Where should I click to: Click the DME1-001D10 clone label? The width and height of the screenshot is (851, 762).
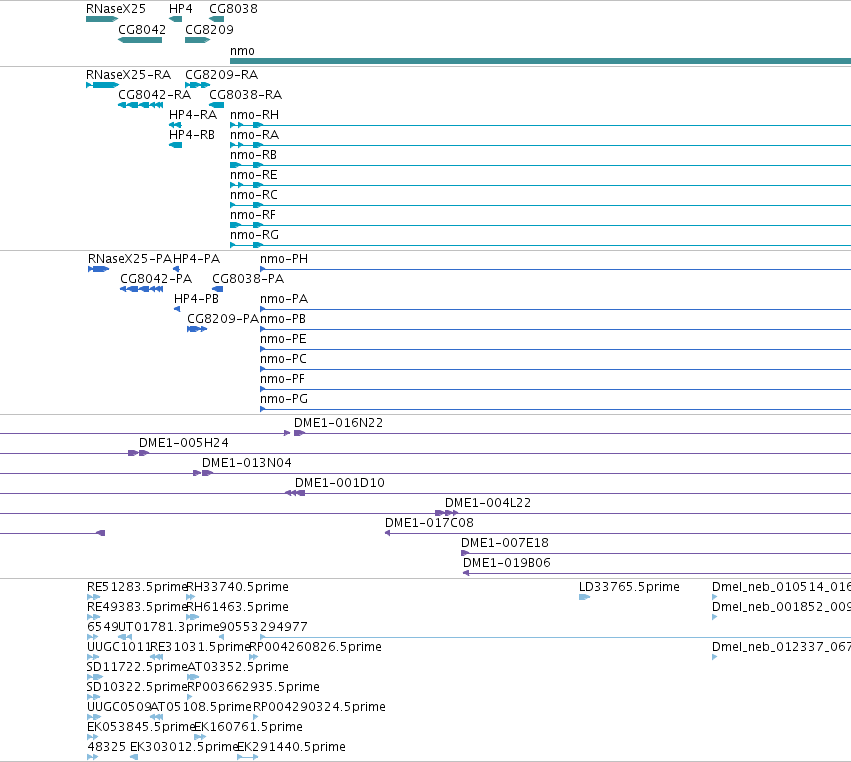(340, 483)
